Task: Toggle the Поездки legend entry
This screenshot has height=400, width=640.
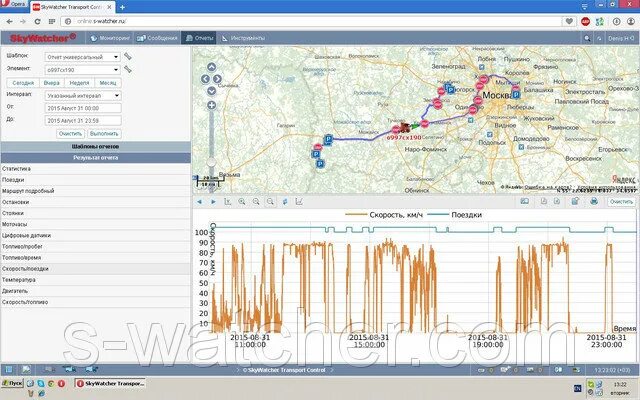Action: (454, 215)
